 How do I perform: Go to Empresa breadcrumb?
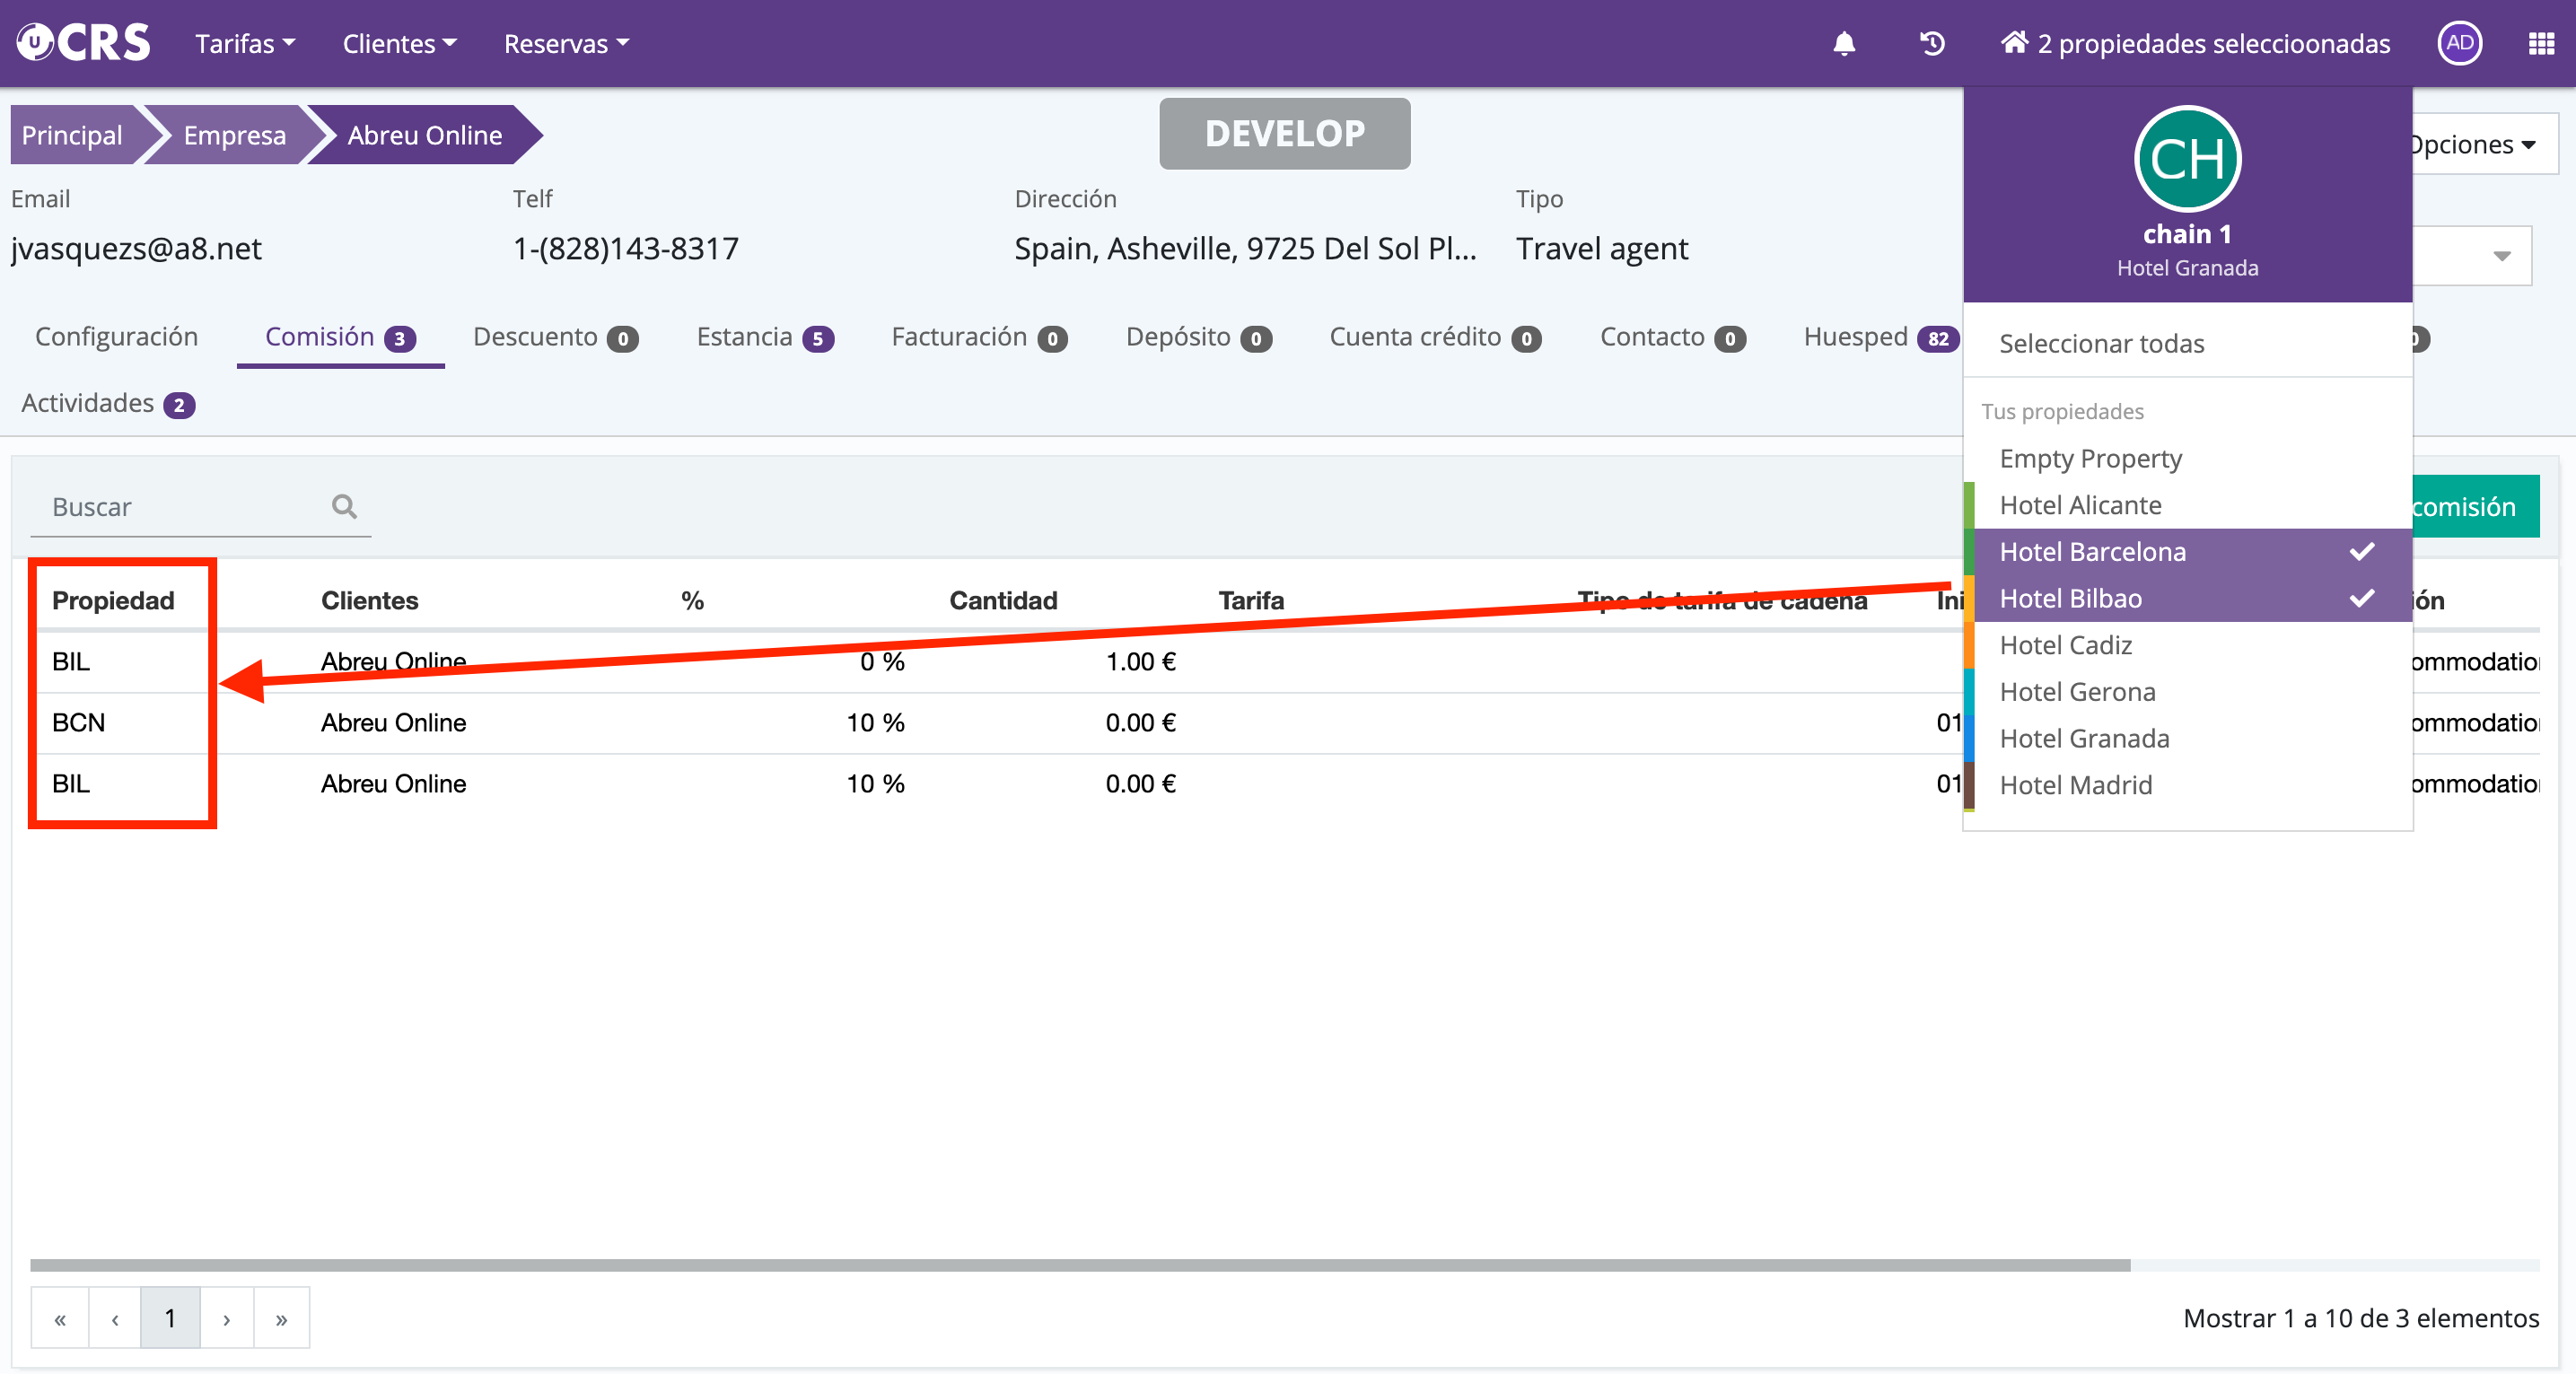234,135
